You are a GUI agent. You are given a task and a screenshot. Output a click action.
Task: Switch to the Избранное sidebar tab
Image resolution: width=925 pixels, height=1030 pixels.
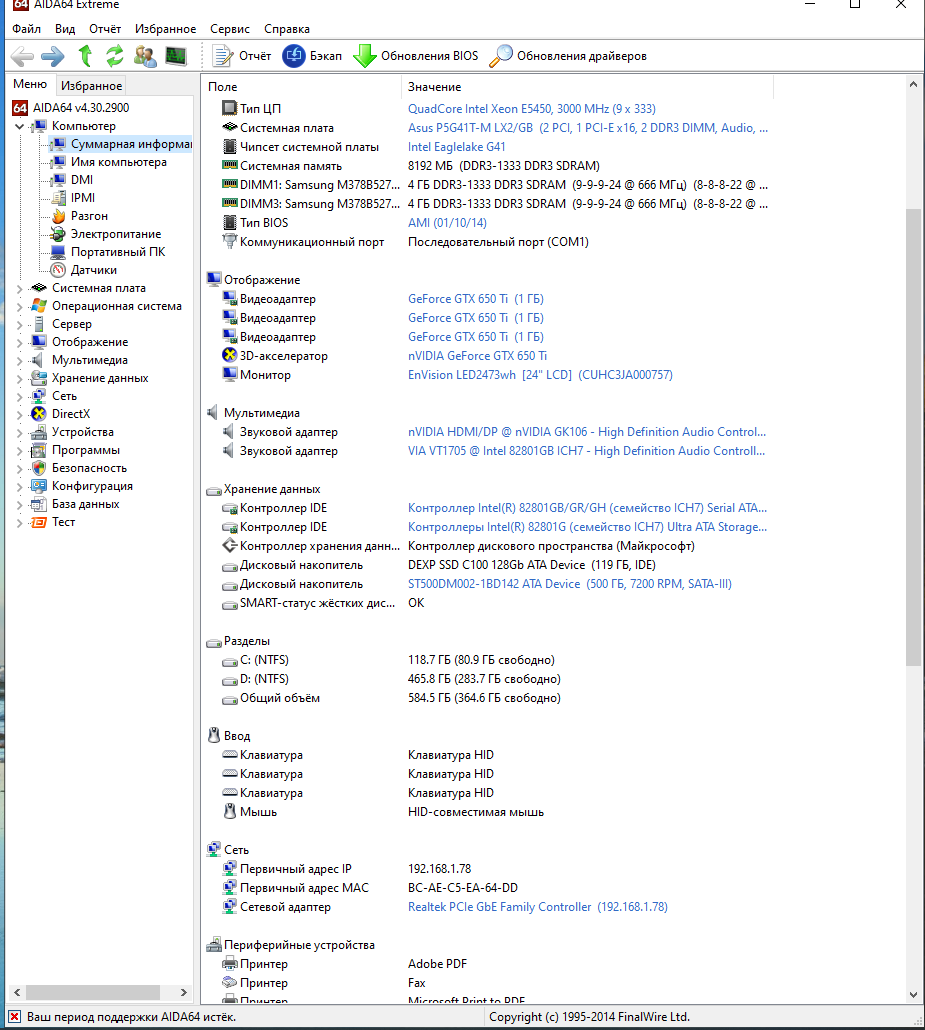click(91, 86)
